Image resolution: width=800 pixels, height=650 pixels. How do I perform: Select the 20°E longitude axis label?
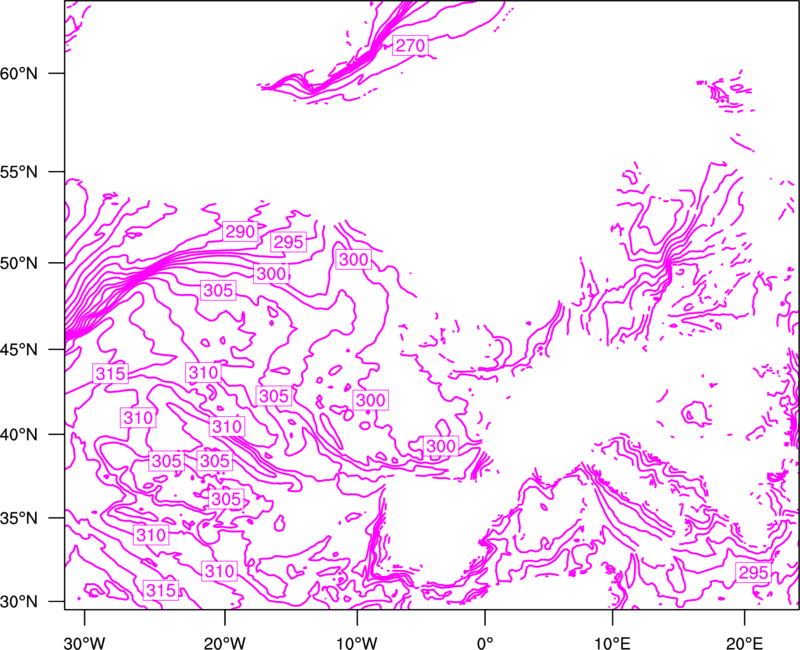[x=744, y=642]
